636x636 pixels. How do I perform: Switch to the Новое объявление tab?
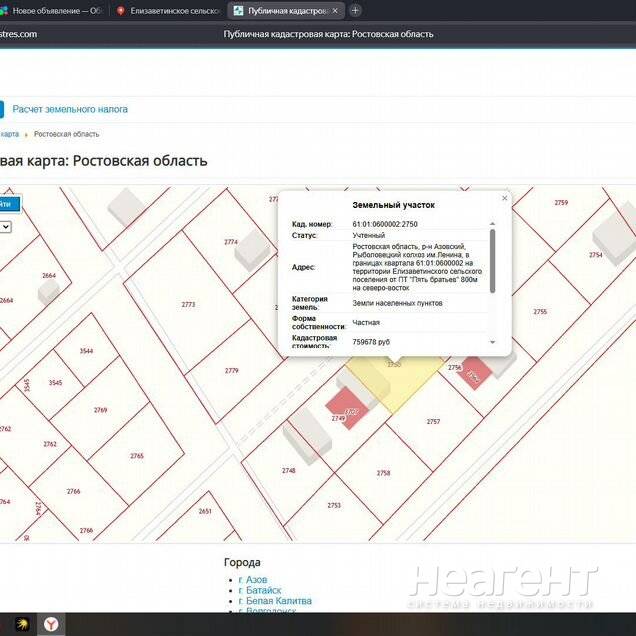(55, 10)
